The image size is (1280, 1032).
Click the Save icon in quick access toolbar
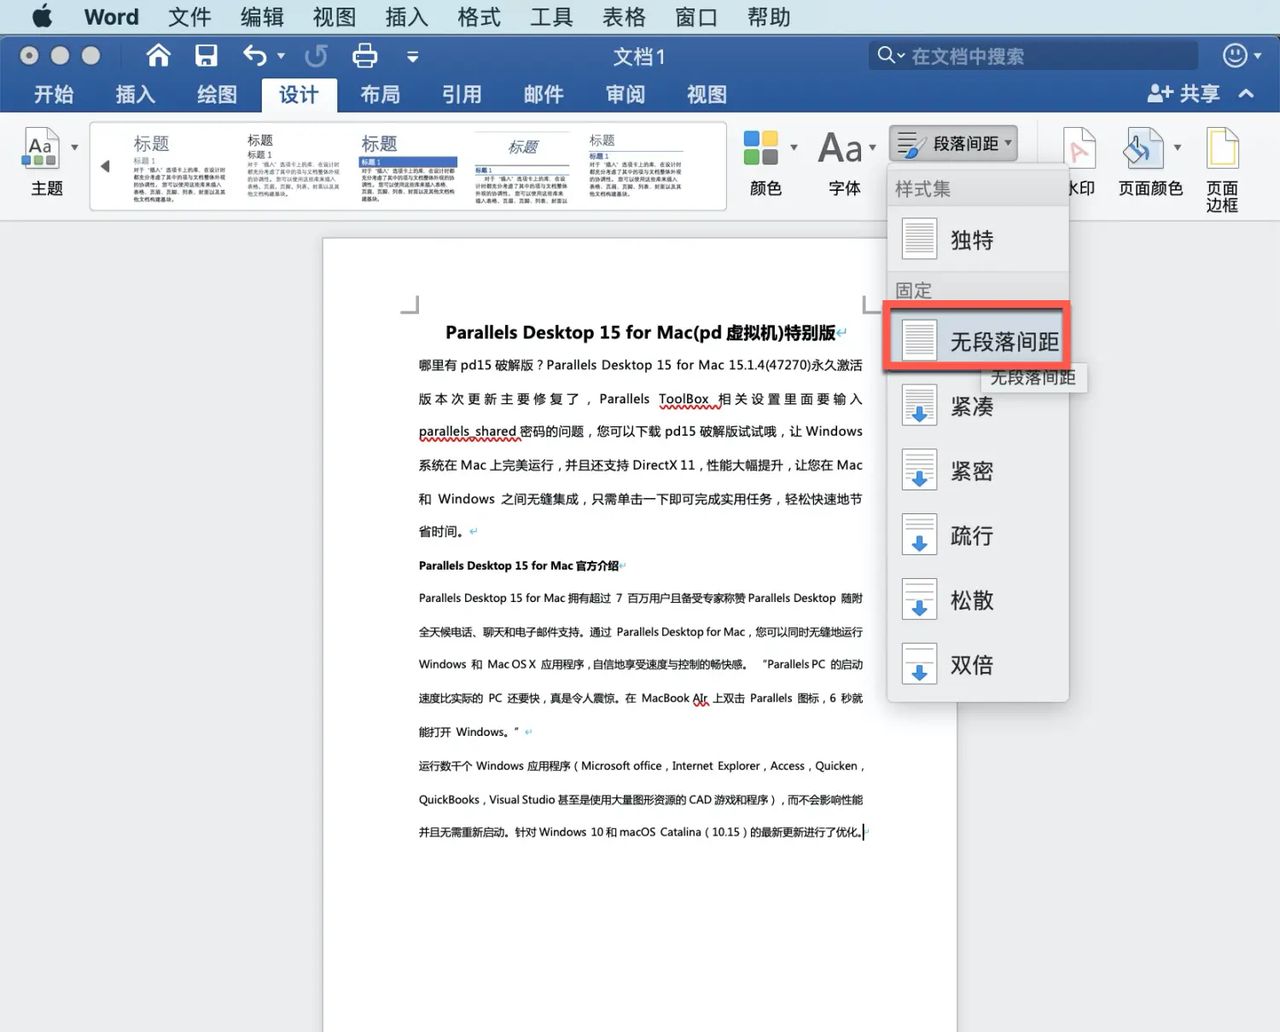[x=207, y=56]
